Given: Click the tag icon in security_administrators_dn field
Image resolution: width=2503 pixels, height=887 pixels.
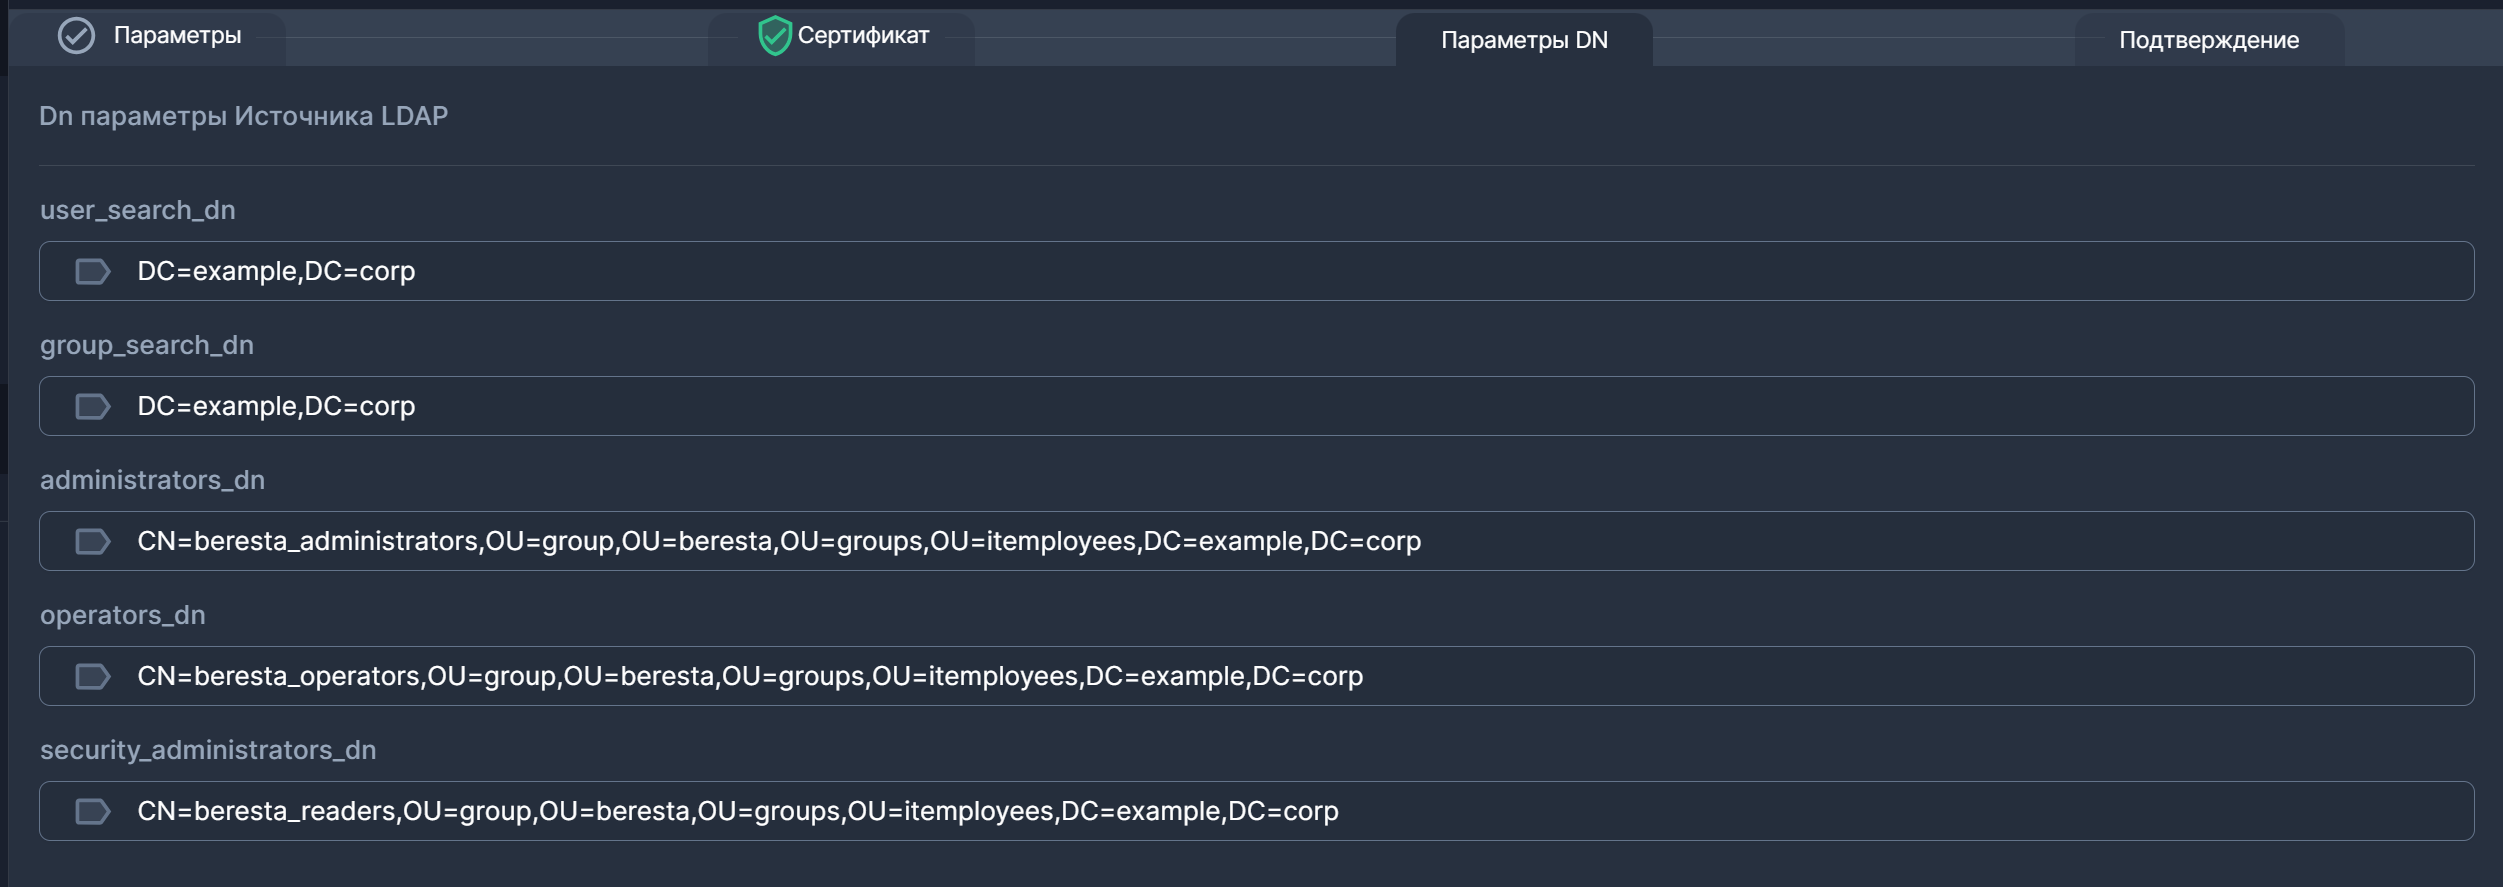Looking at the screenshot, I should pos(93,811).
